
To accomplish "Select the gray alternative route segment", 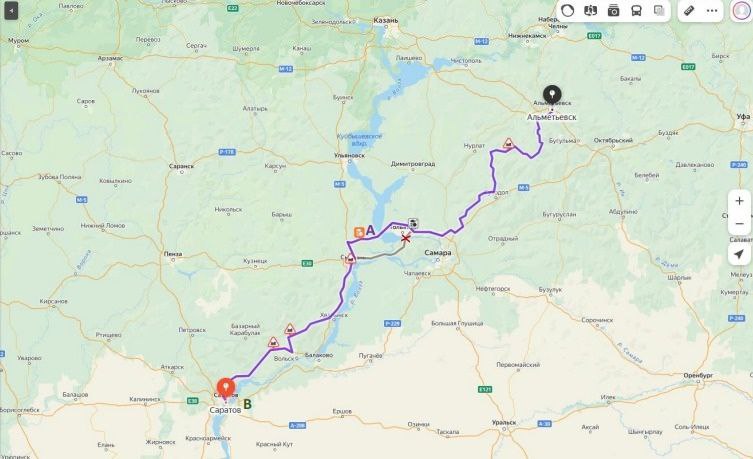I will [x=384, y=253].
